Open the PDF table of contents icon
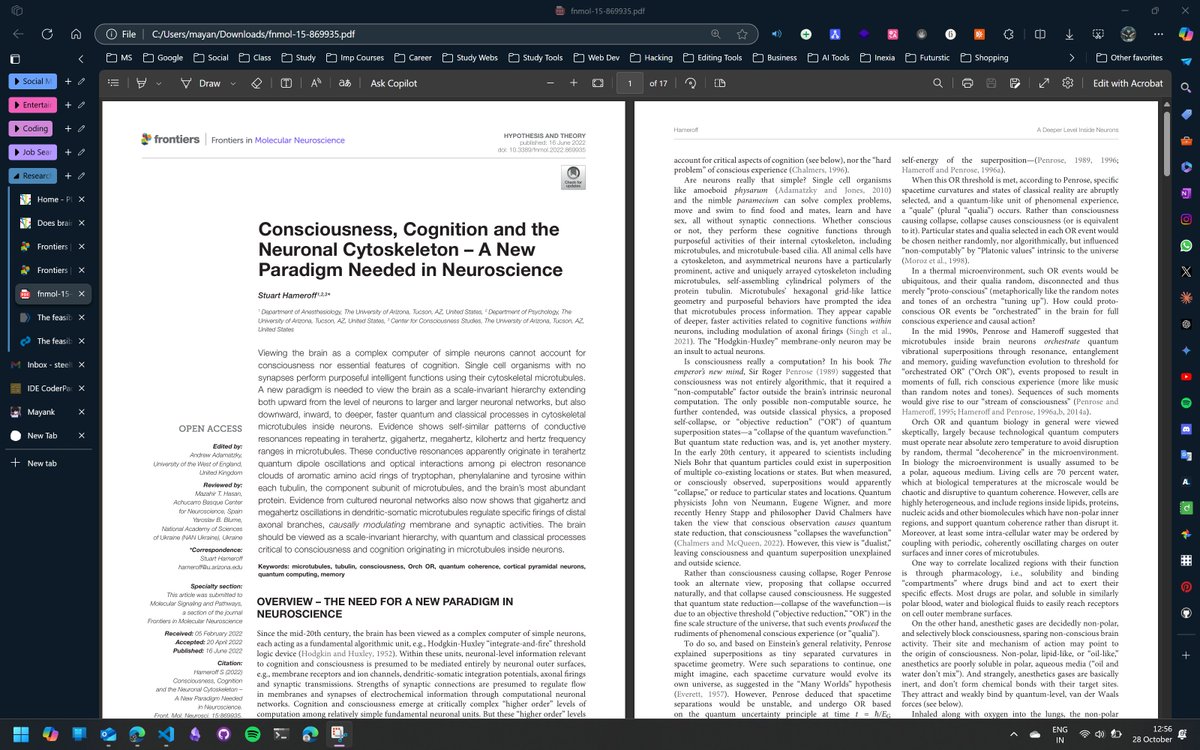The height and width of the screenshot is (750, 1200). click(x=114, y=83)
